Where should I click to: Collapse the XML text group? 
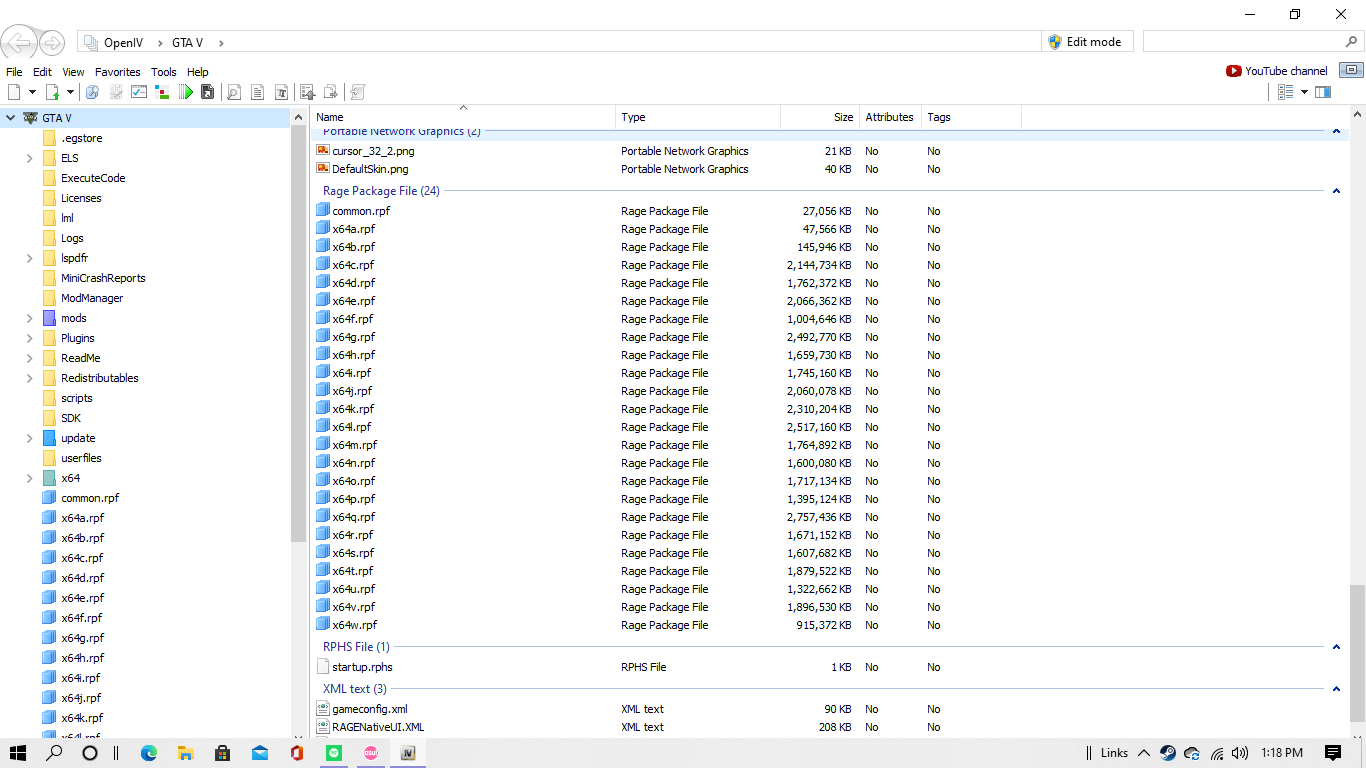[1336, 689]
